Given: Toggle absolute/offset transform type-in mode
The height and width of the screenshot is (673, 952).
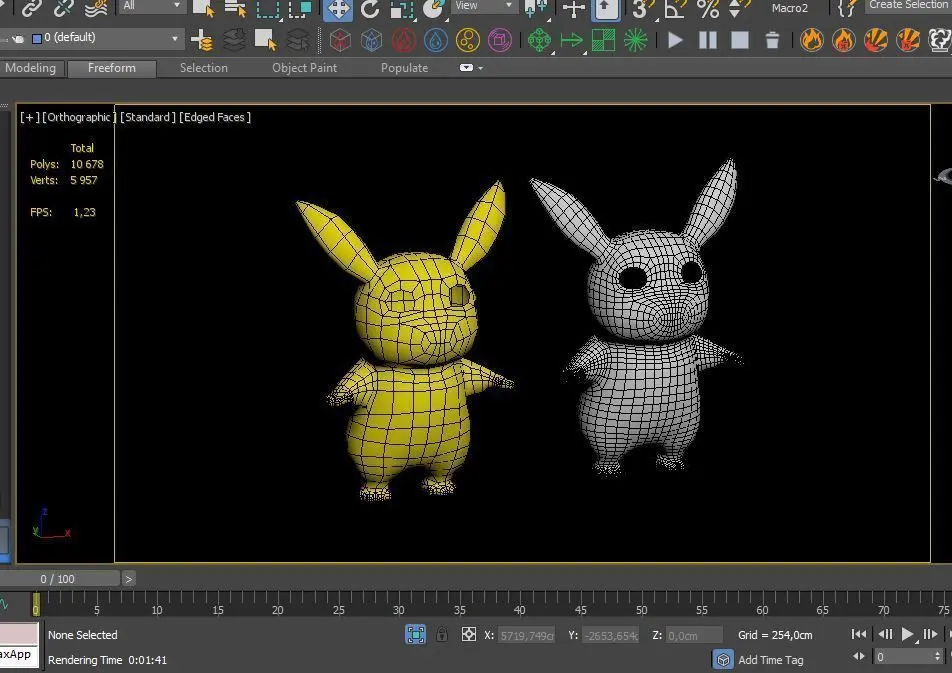Looking at the screenshot, I should point(468,634).
